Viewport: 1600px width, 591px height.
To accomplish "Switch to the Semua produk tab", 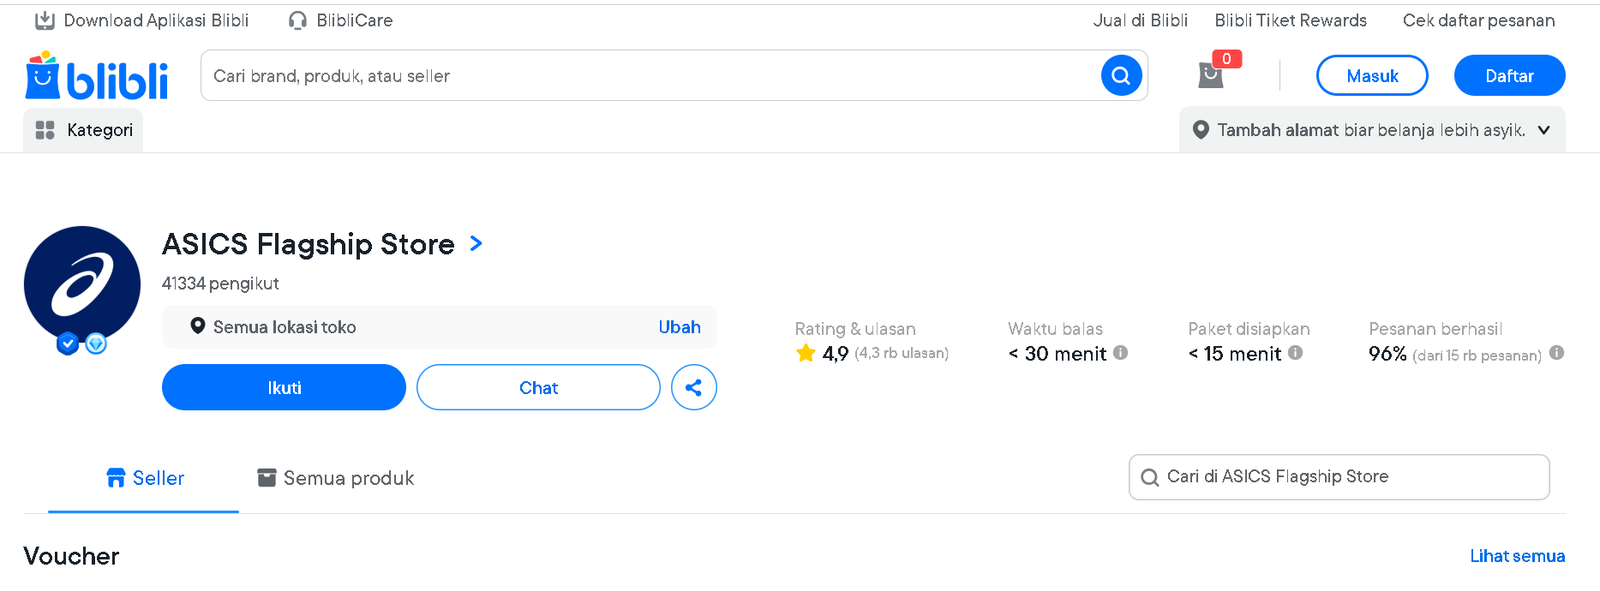I will [x=335, y=478].
